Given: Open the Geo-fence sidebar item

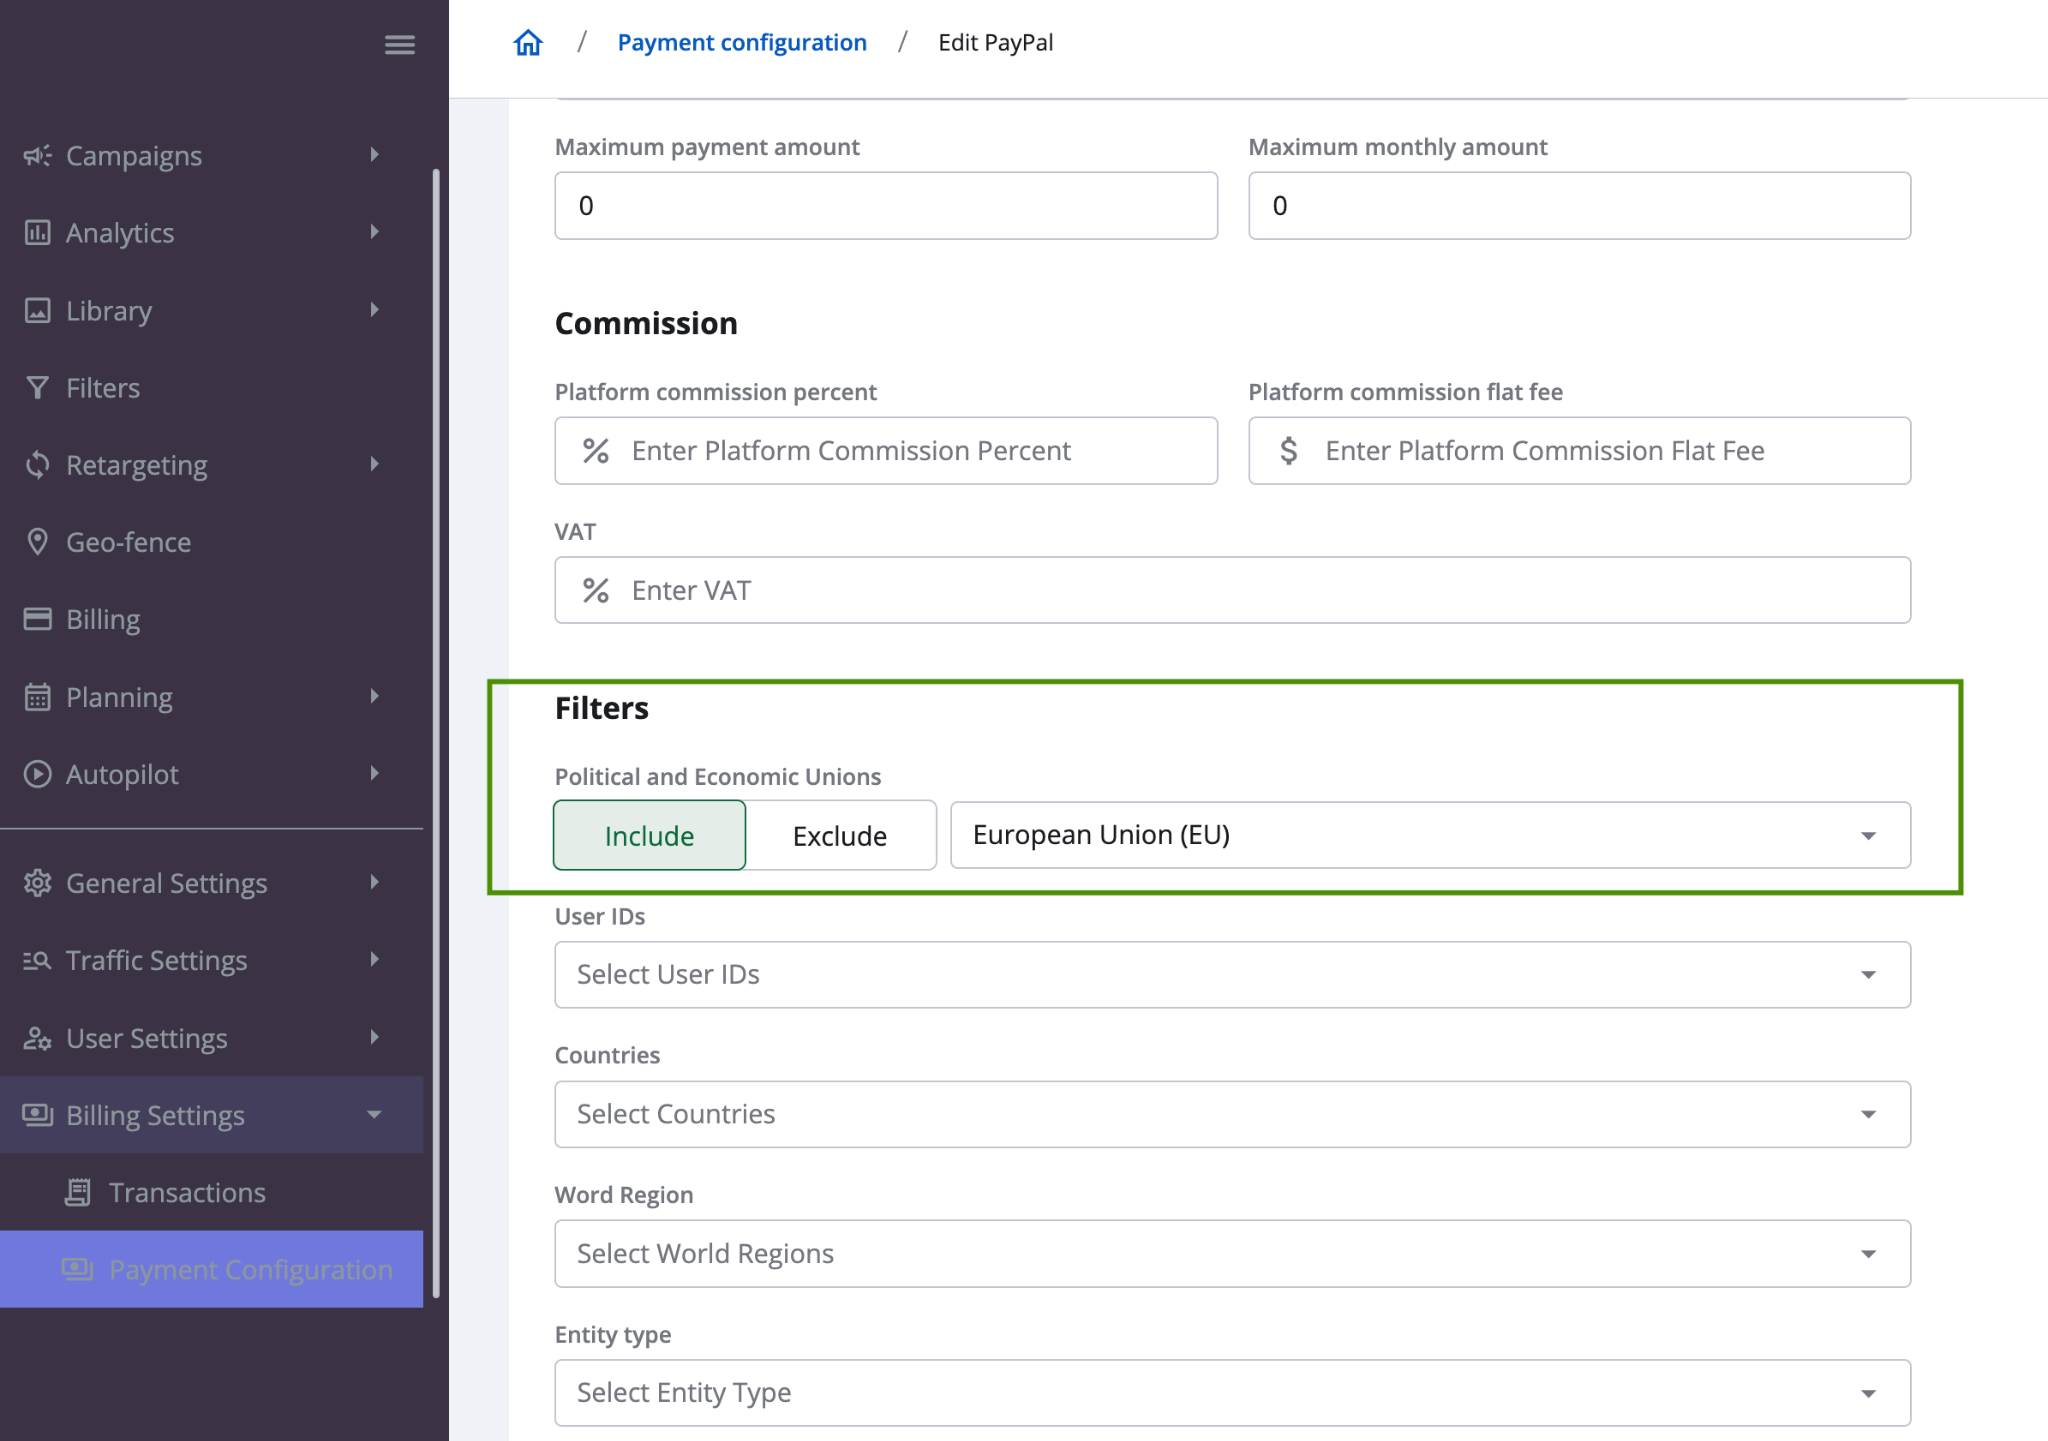Looking at the screenshot, I should 211,541.
